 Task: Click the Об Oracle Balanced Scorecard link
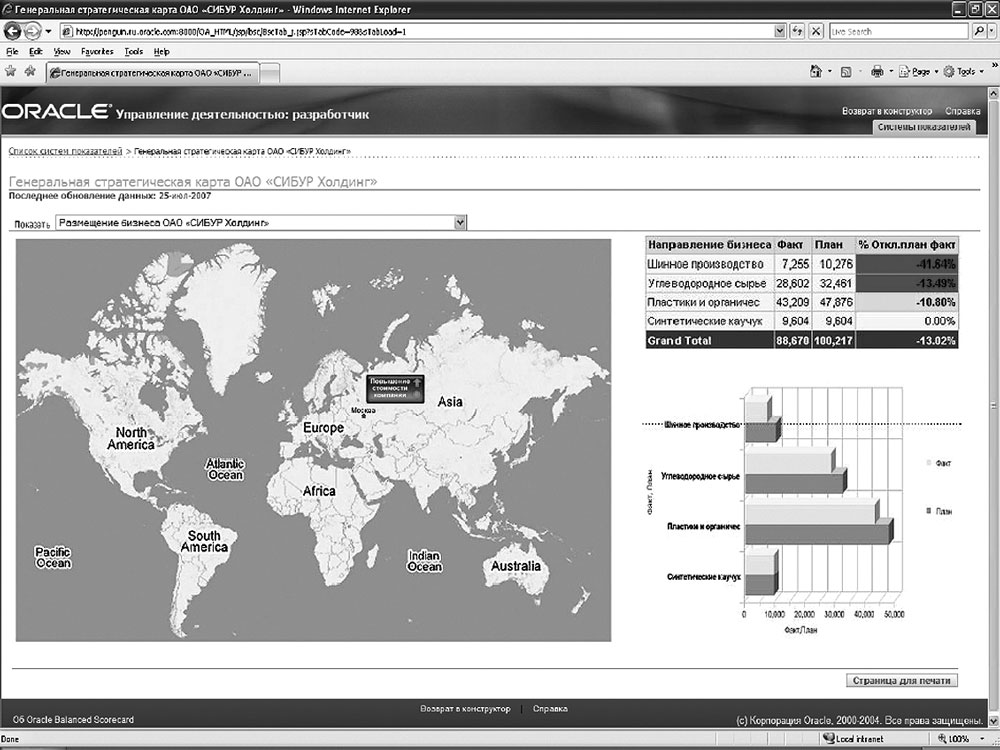tap(73, 719)
